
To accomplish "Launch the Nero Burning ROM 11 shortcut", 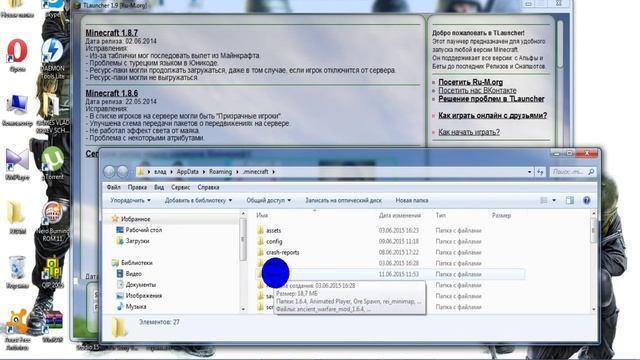I will [x=53, y=214].
